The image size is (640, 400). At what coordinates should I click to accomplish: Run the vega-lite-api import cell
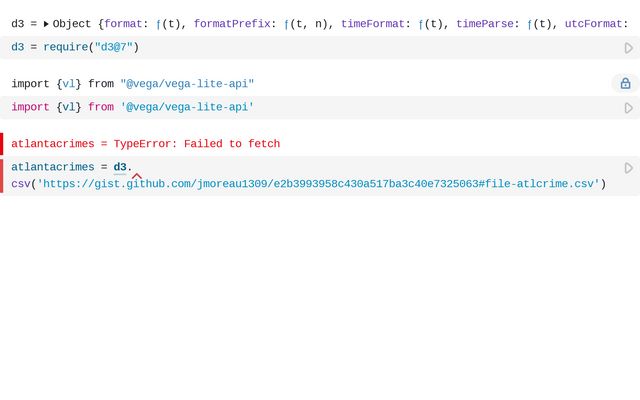coord(628,108)
